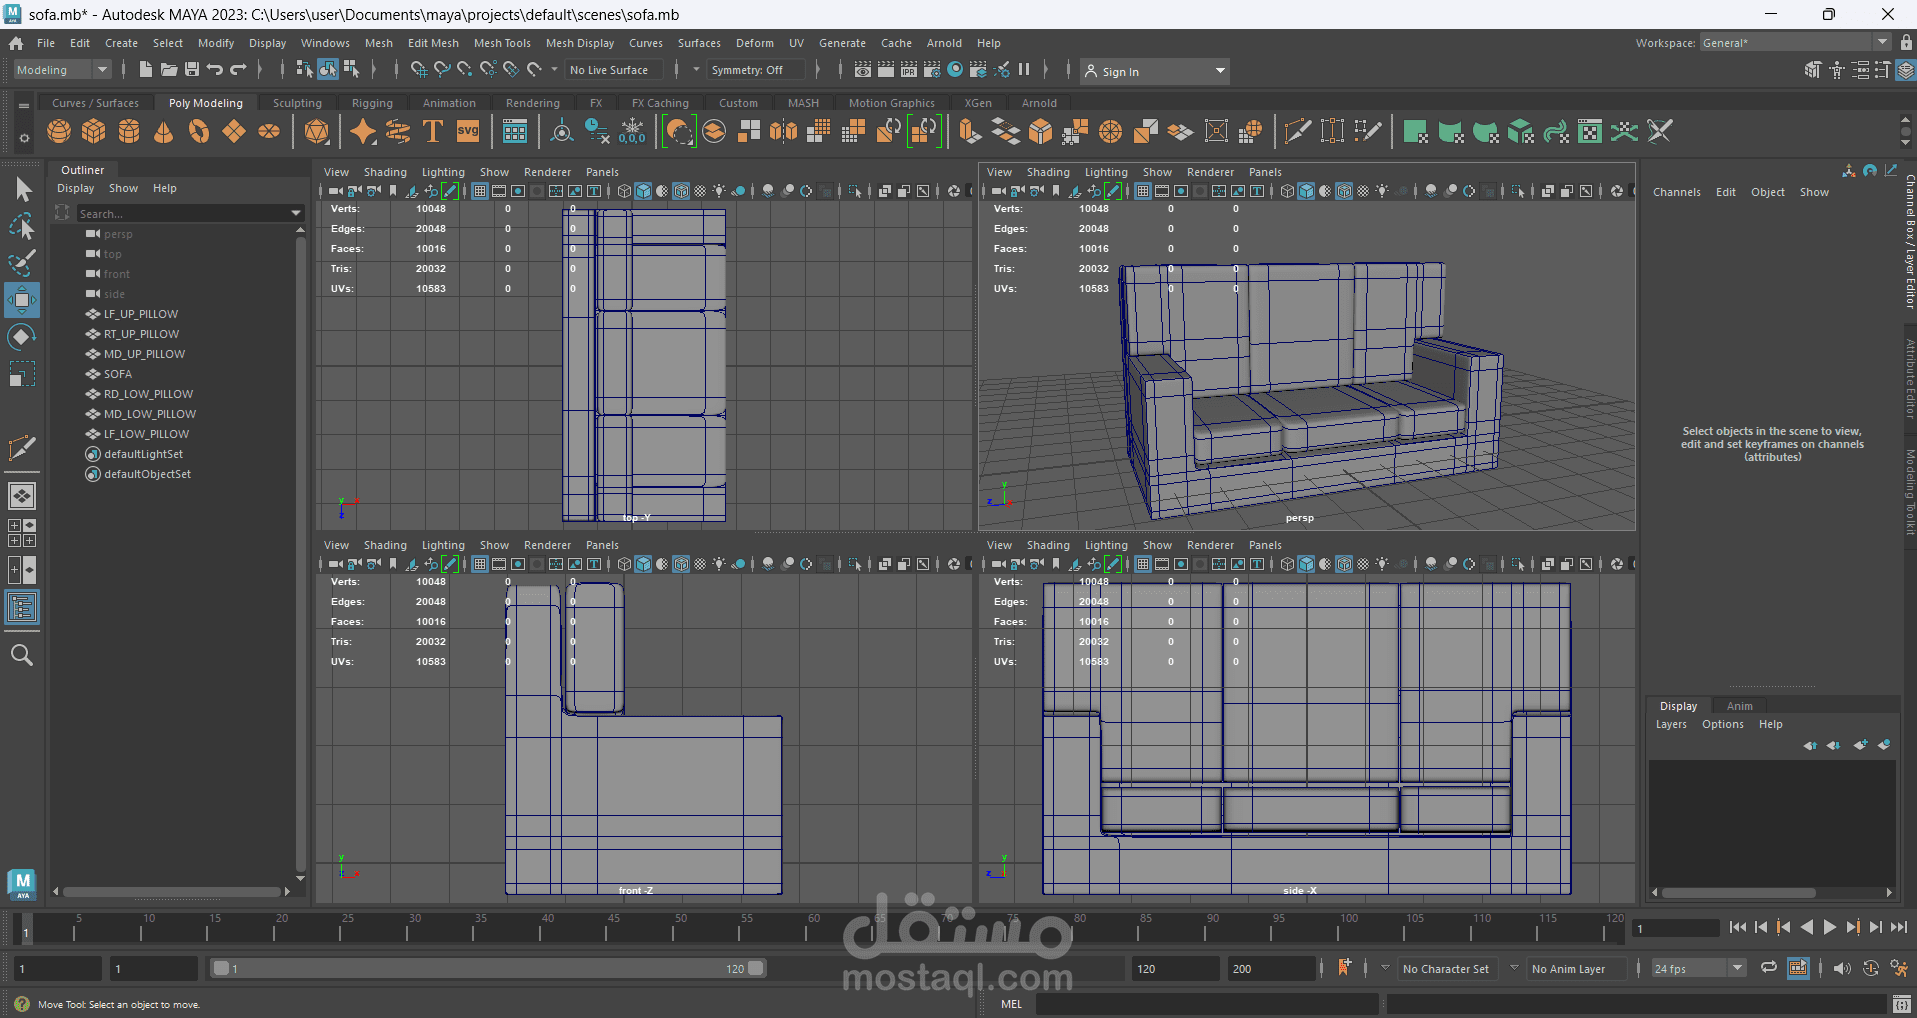This screenshot has height=1018, width=1917.
Task: Click the playback range slider bar
Action: [488, 968]
